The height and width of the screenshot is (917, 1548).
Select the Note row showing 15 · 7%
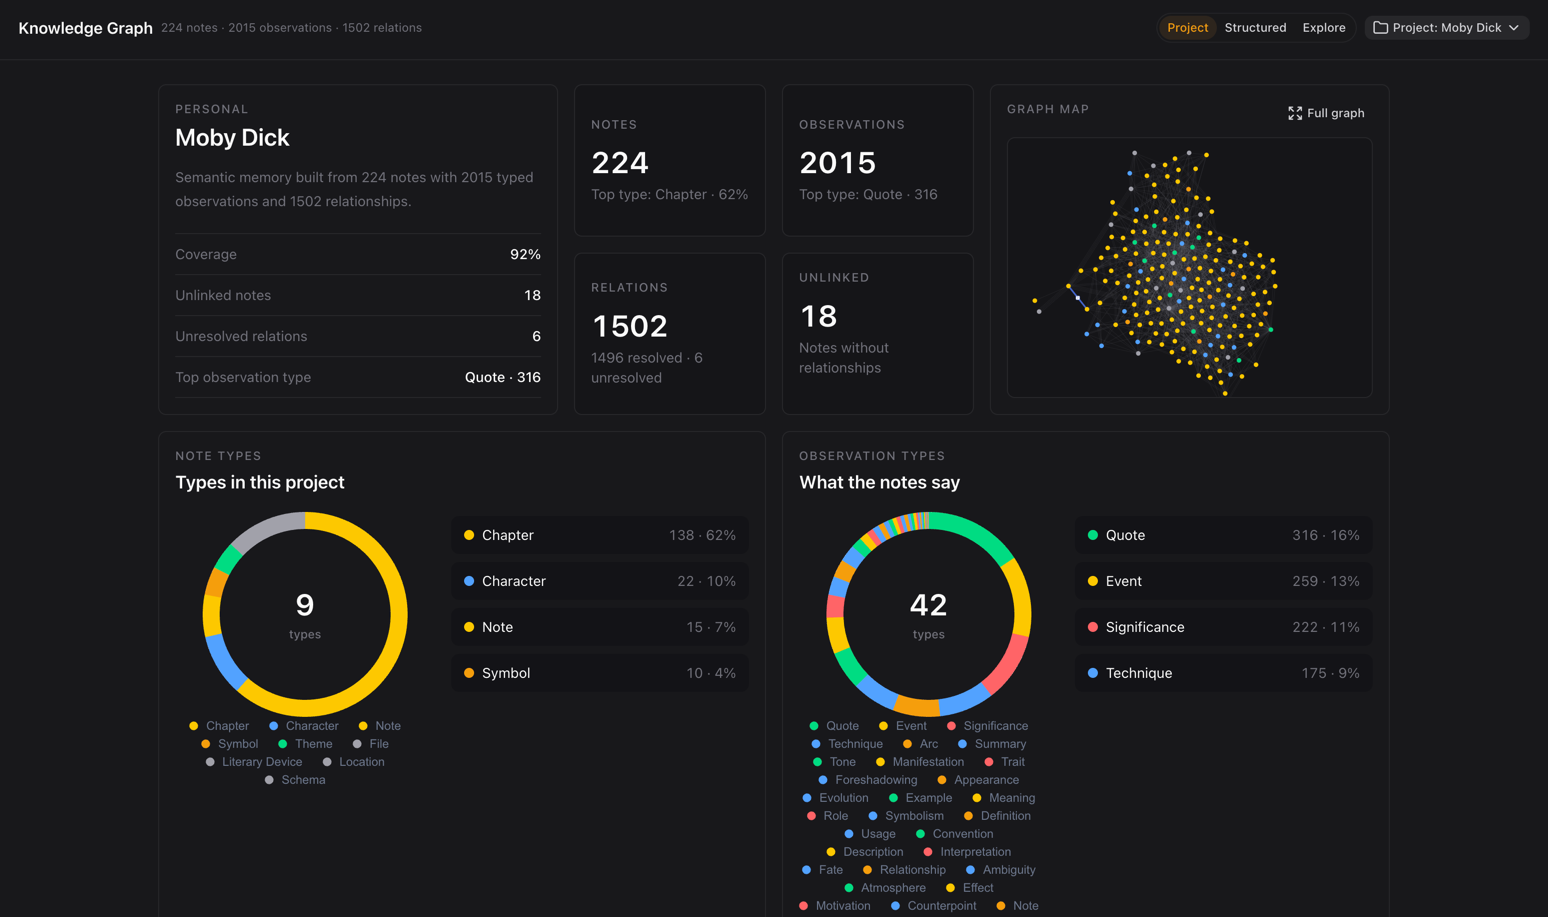(x=600, y=627)
